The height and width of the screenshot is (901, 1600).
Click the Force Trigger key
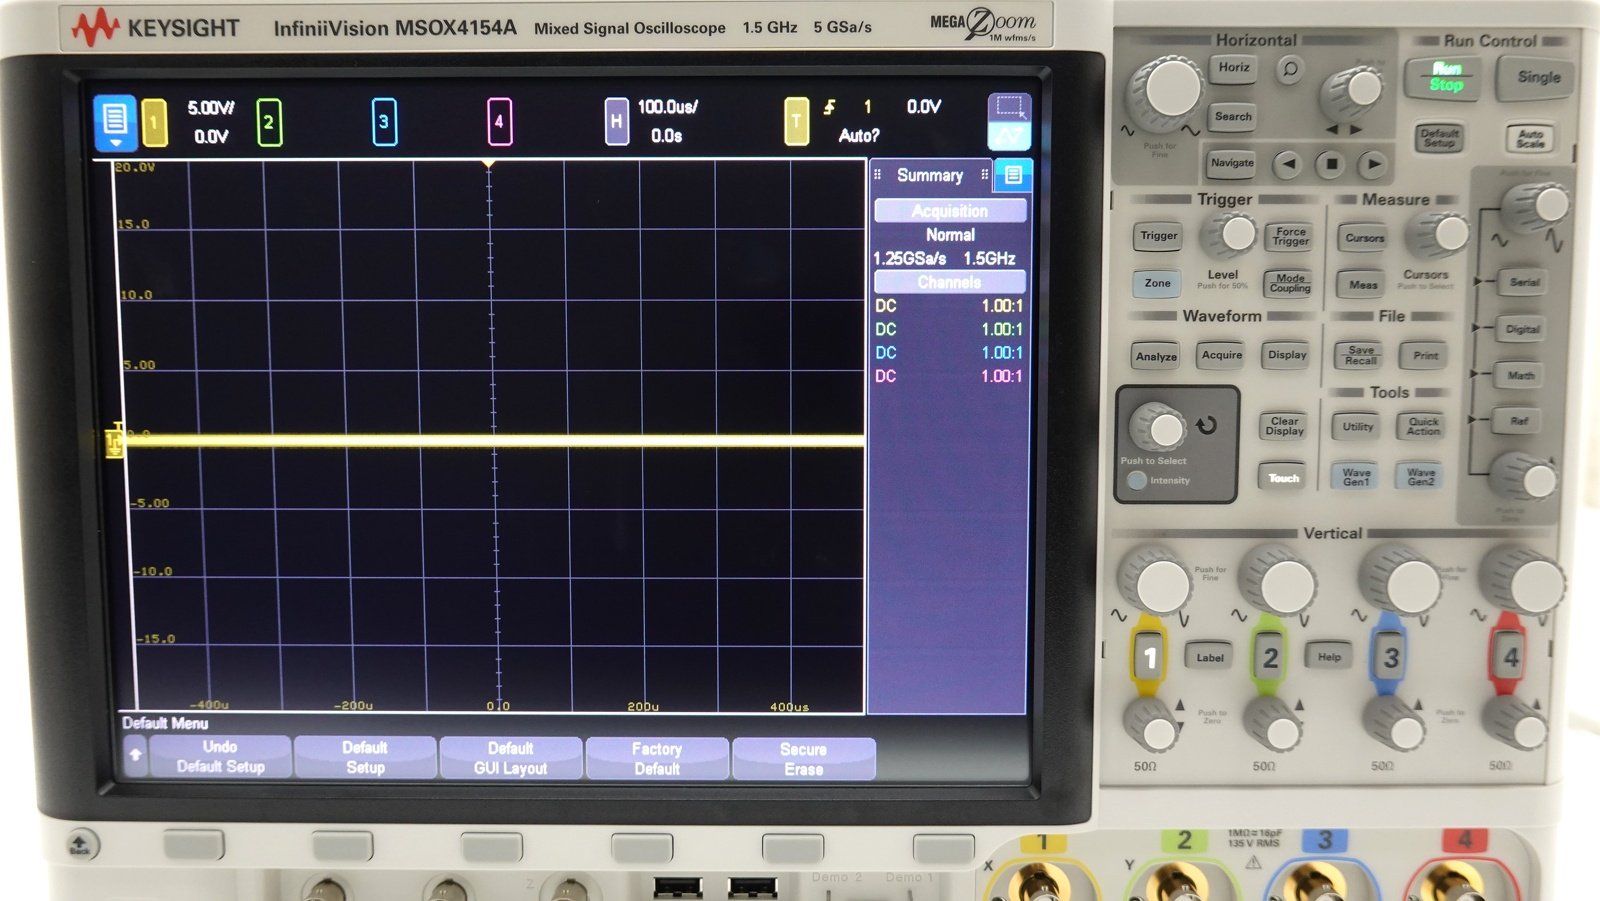[1290, 237]
